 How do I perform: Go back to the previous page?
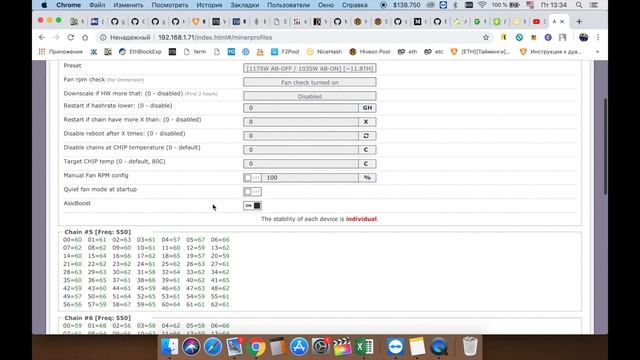click(x=42, y=37)
